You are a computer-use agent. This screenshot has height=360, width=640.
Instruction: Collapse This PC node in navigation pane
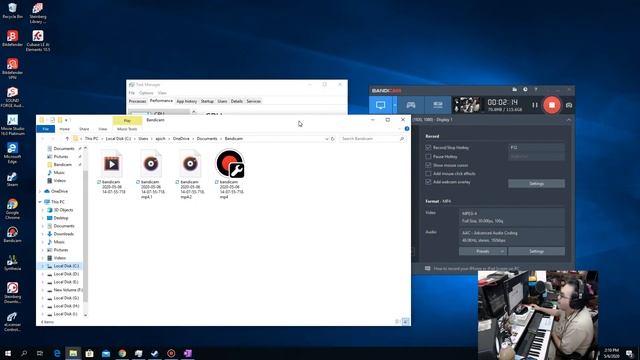(x=40, y=202)
